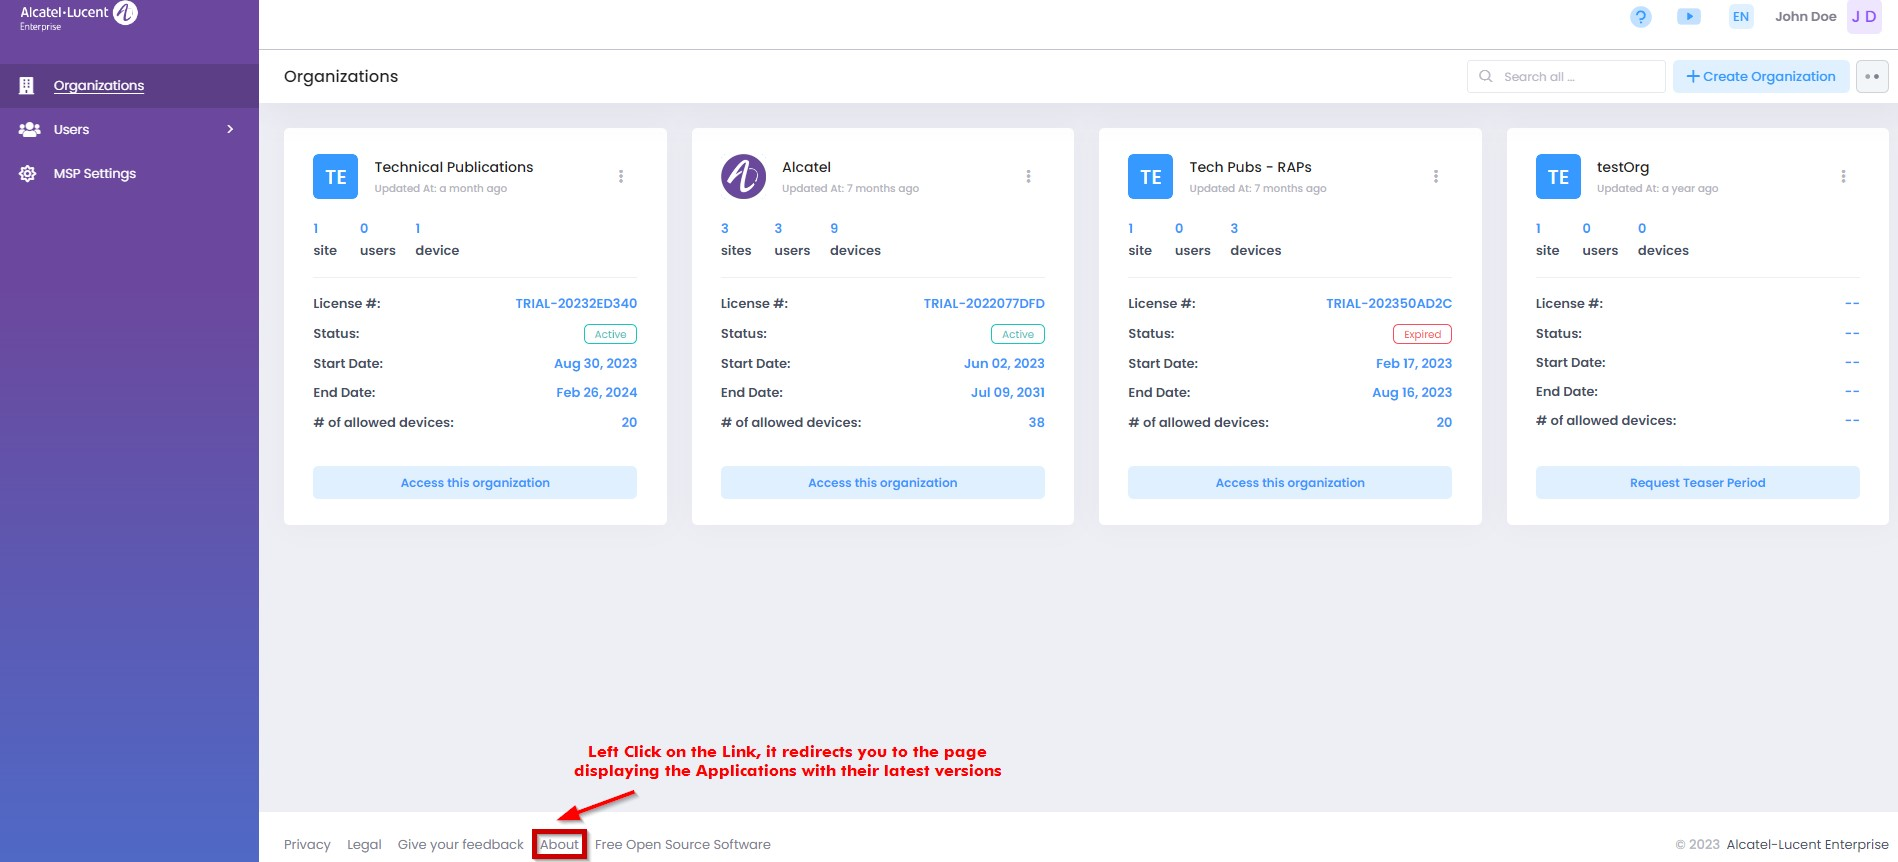Click the John Doe user name
Image resolution: width=1898 pixels, height=862 pixels.
click(x=1805, y=16)
